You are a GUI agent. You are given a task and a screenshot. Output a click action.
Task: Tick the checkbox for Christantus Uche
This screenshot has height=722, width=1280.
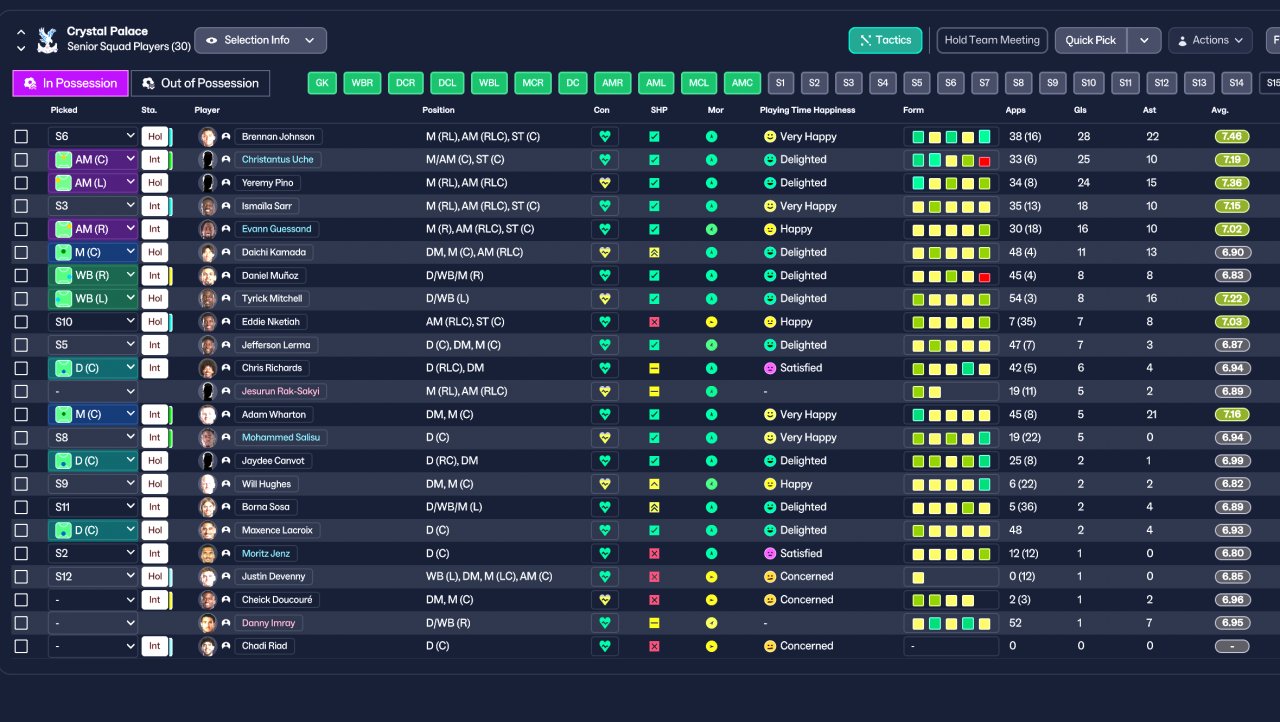pyautogui.click(x=21, y=160)
